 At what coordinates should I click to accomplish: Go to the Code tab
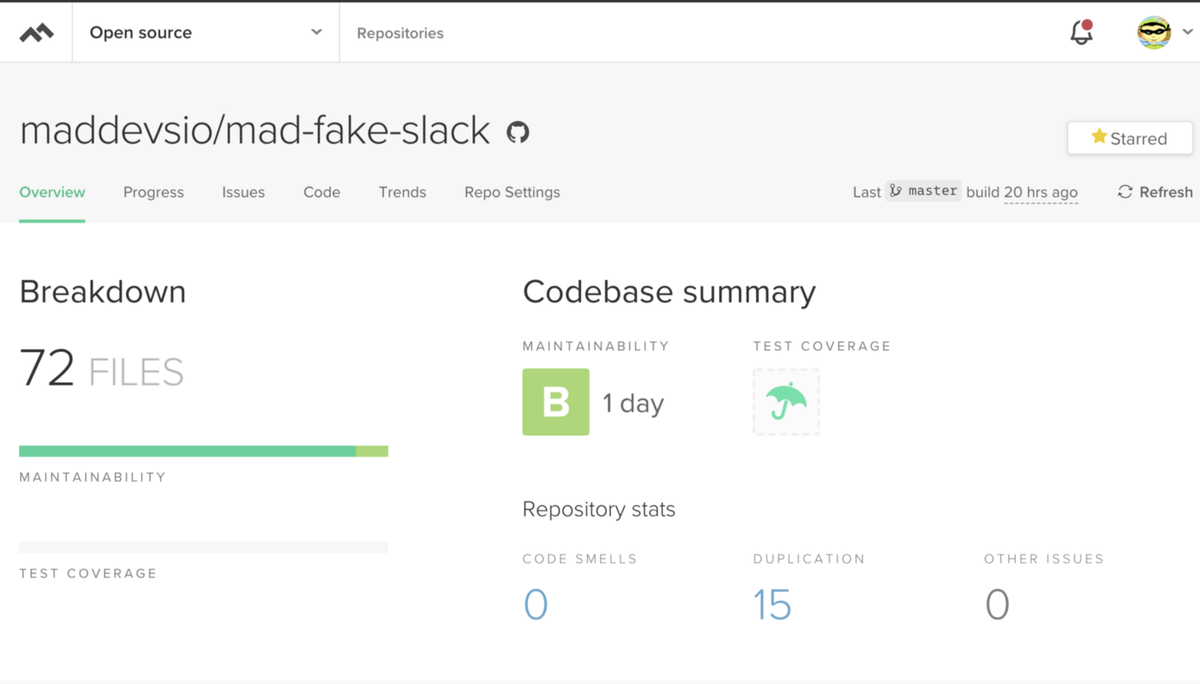(x=321, y=192)
